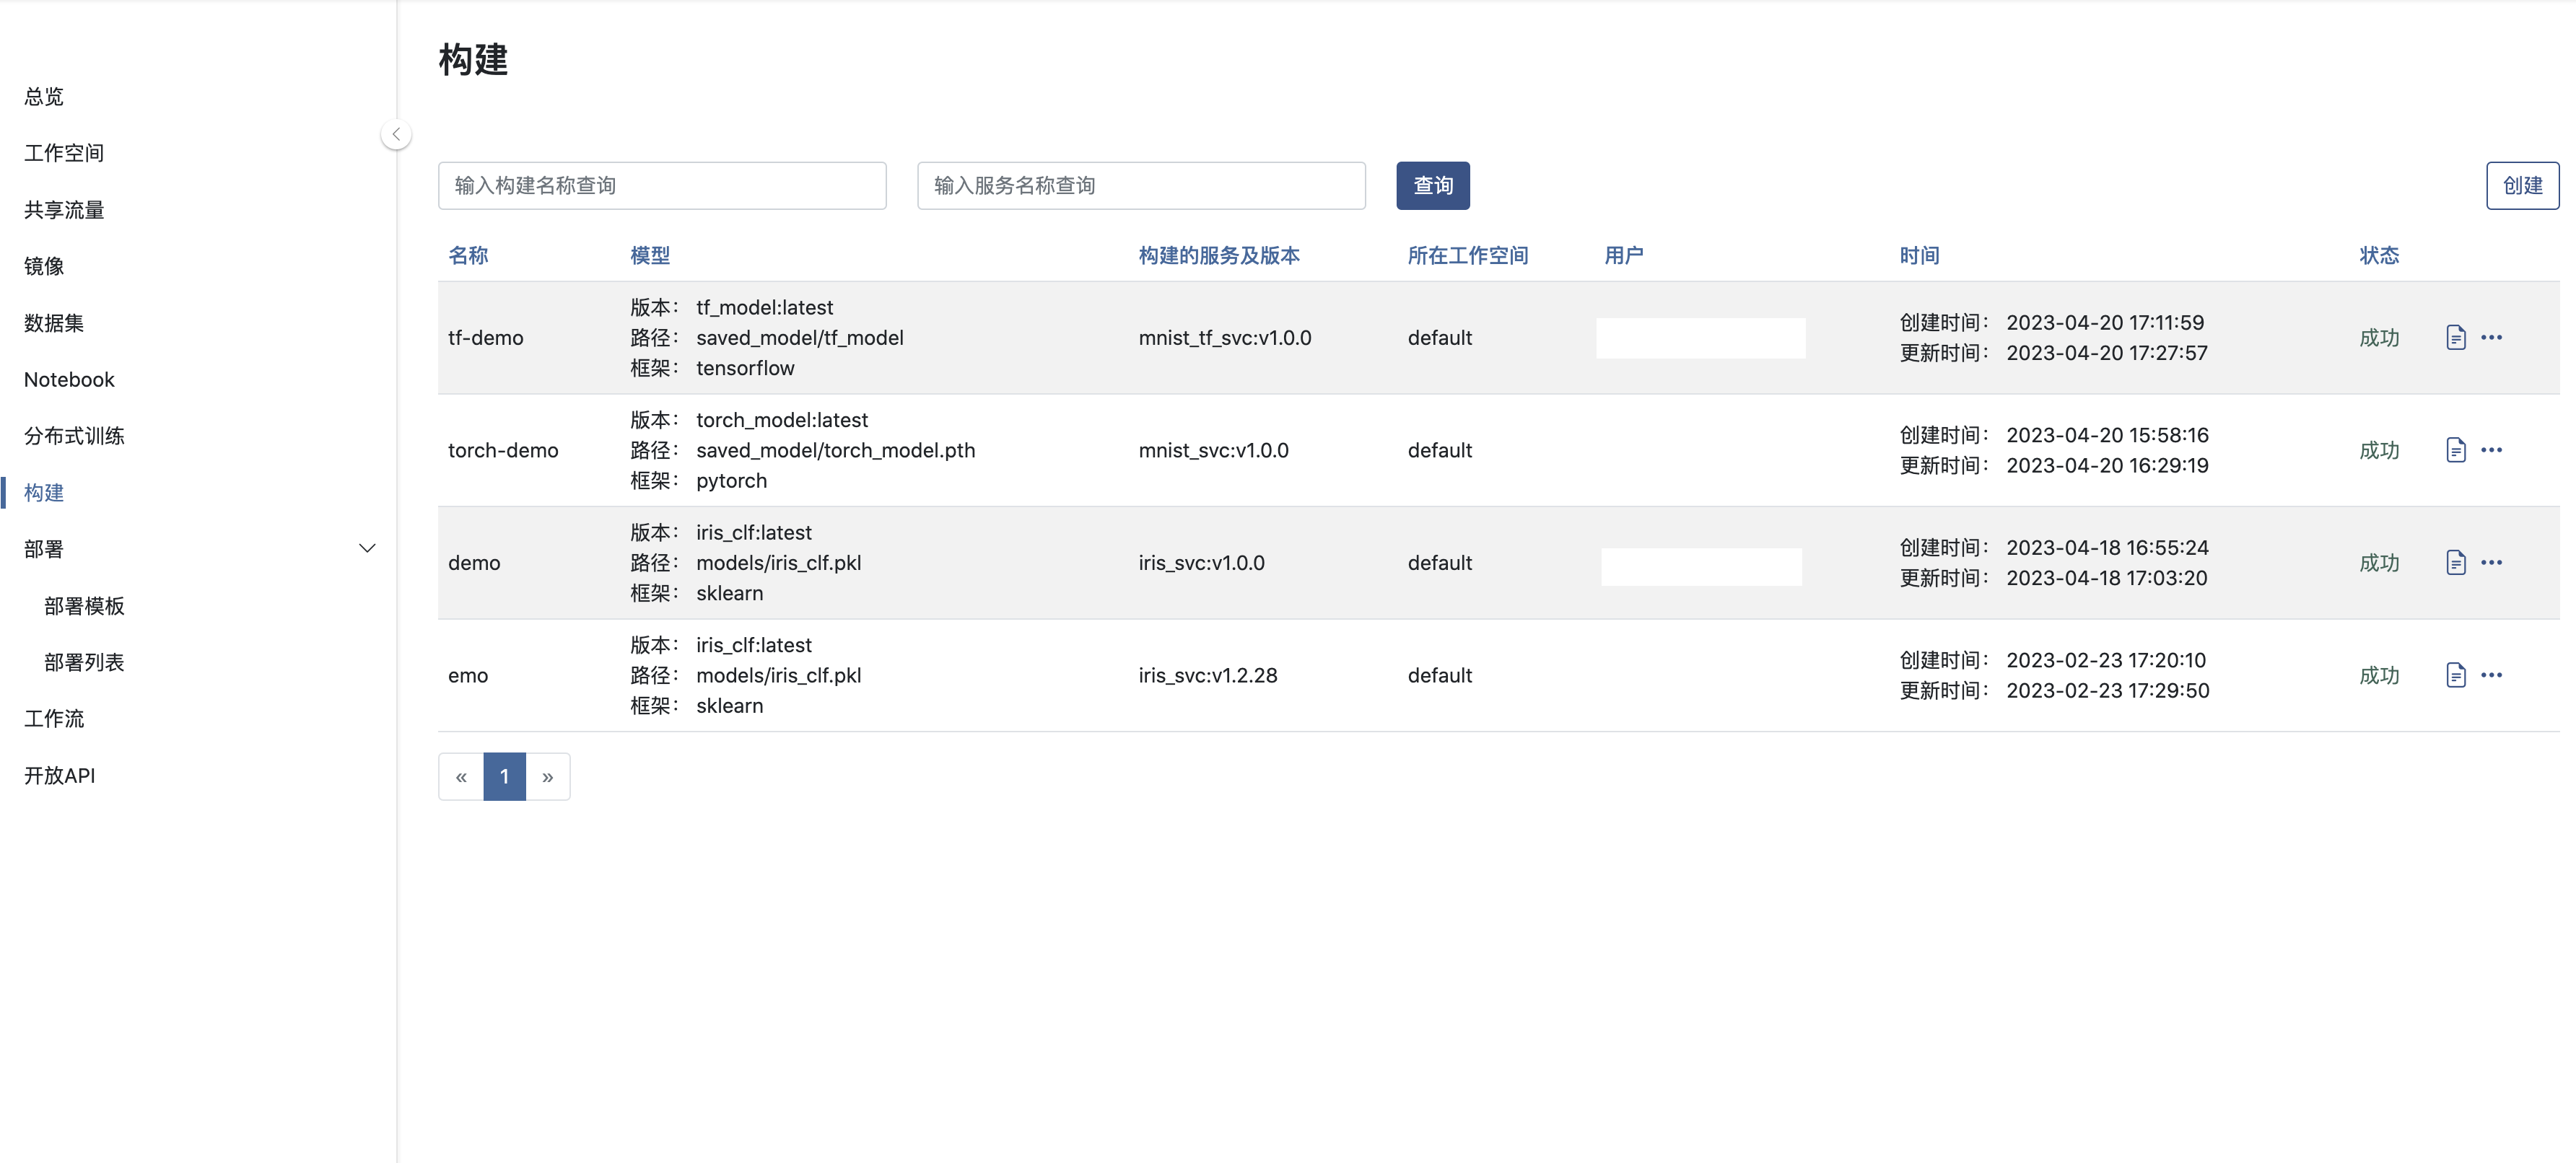Navigate to 分布式训练 in sidebar
2576x1163 pixels.
click(74, 436)
